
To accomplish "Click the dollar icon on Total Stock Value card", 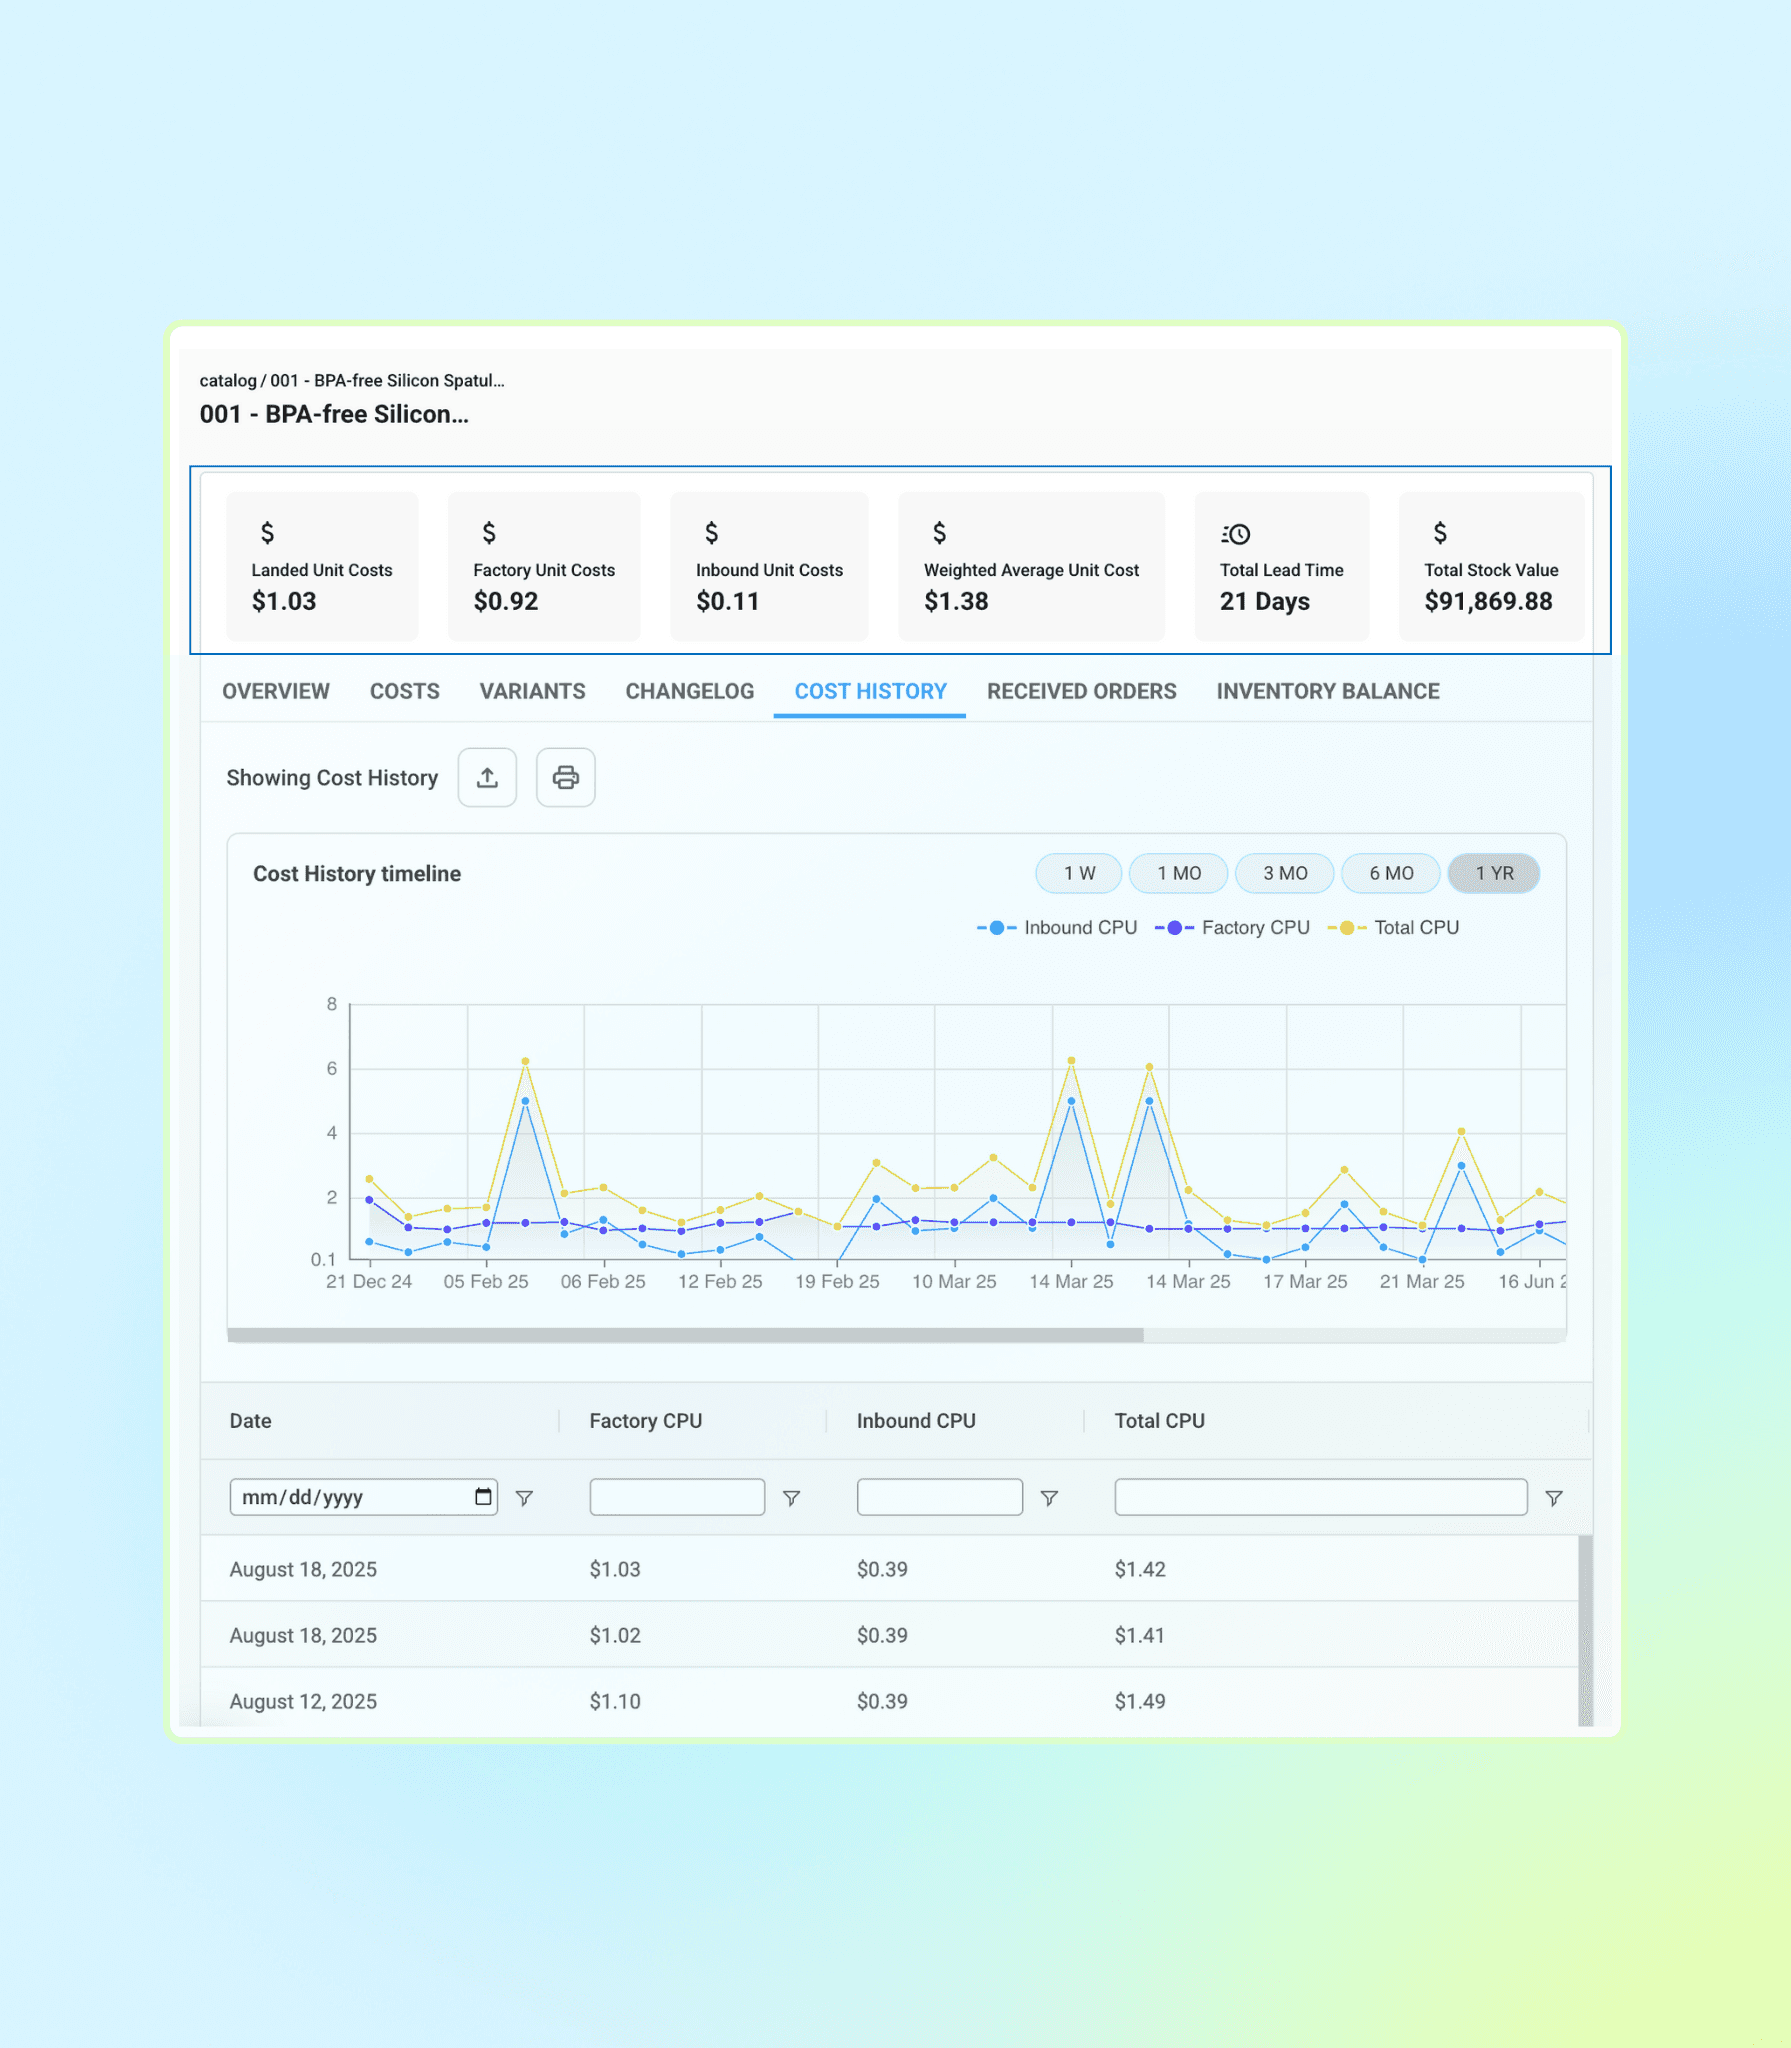I will point(1440,533).
